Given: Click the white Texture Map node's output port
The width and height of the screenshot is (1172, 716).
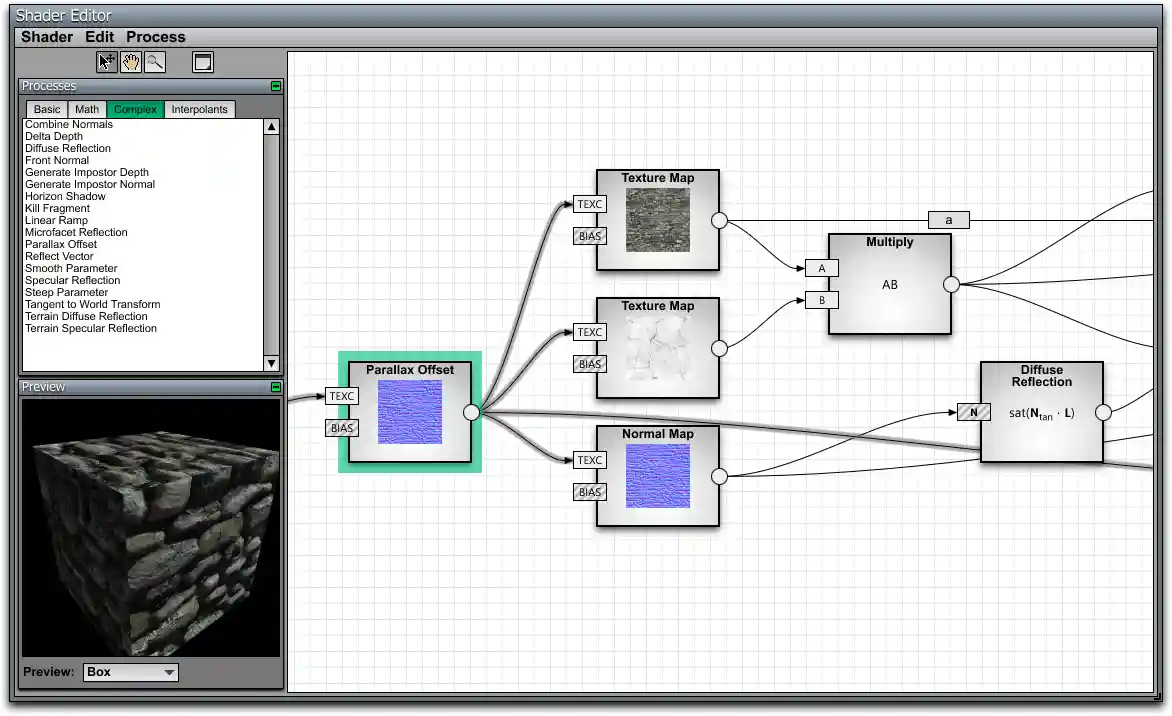Looking at the screenshot, I should coord(719,348).
